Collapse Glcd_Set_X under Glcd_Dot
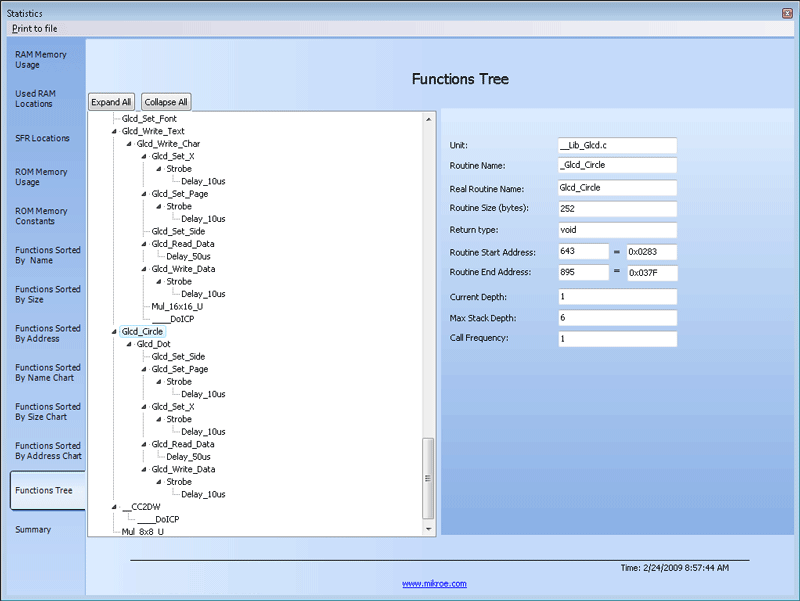The image size is (800, 601). pos(144,407)
